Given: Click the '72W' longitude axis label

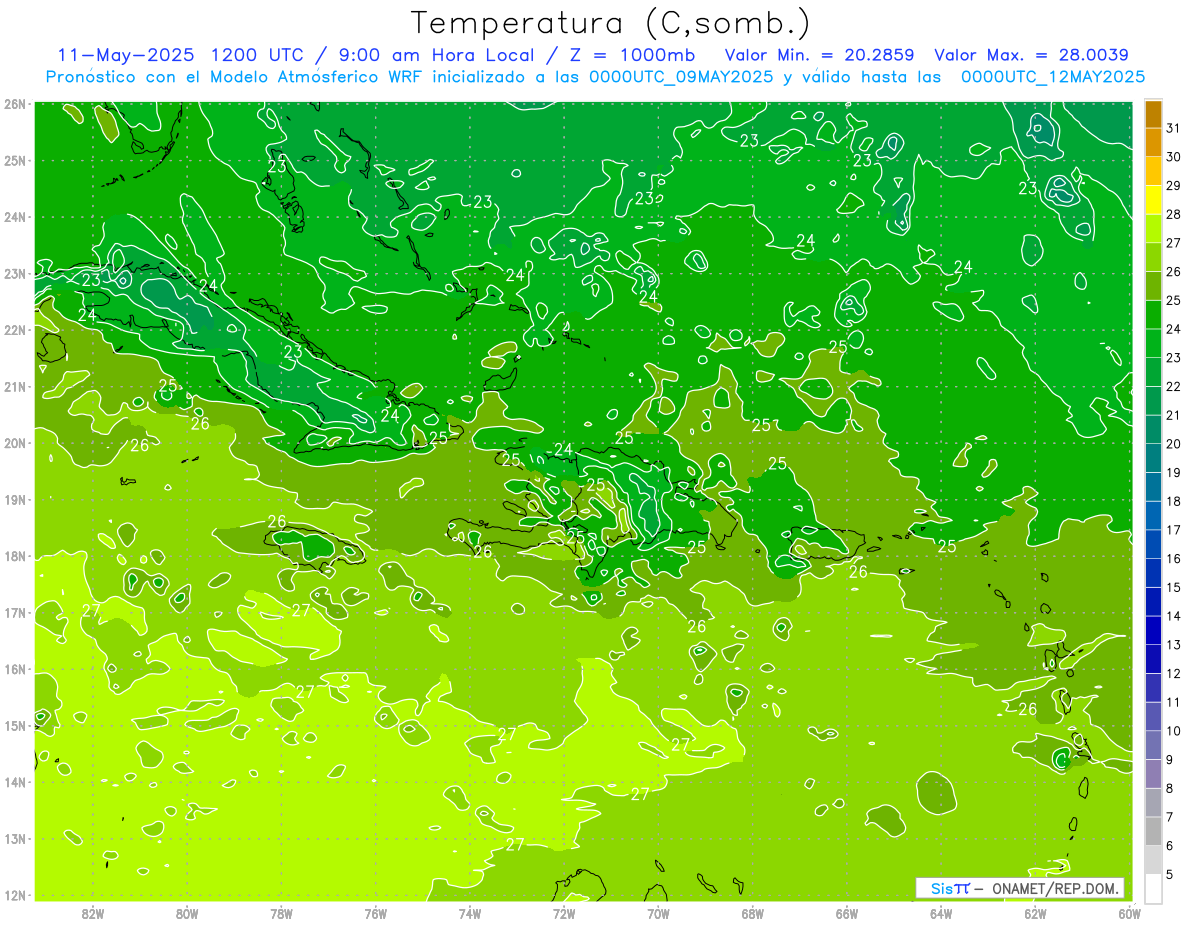Looking at the screenshot, I should (x=564, y=913).
